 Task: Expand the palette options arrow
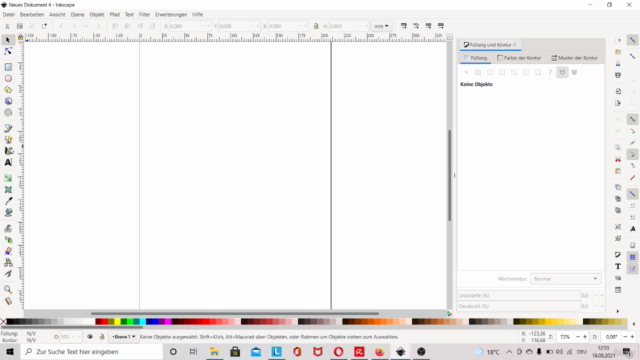[634, 323]
